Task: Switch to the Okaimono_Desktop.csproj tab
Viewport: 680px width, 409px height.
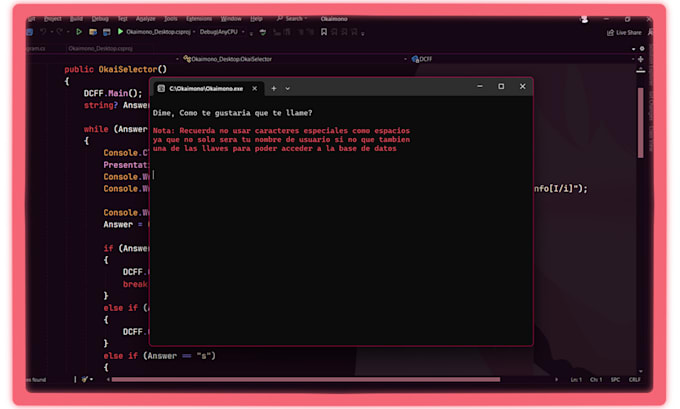Action: pos(95,46)
